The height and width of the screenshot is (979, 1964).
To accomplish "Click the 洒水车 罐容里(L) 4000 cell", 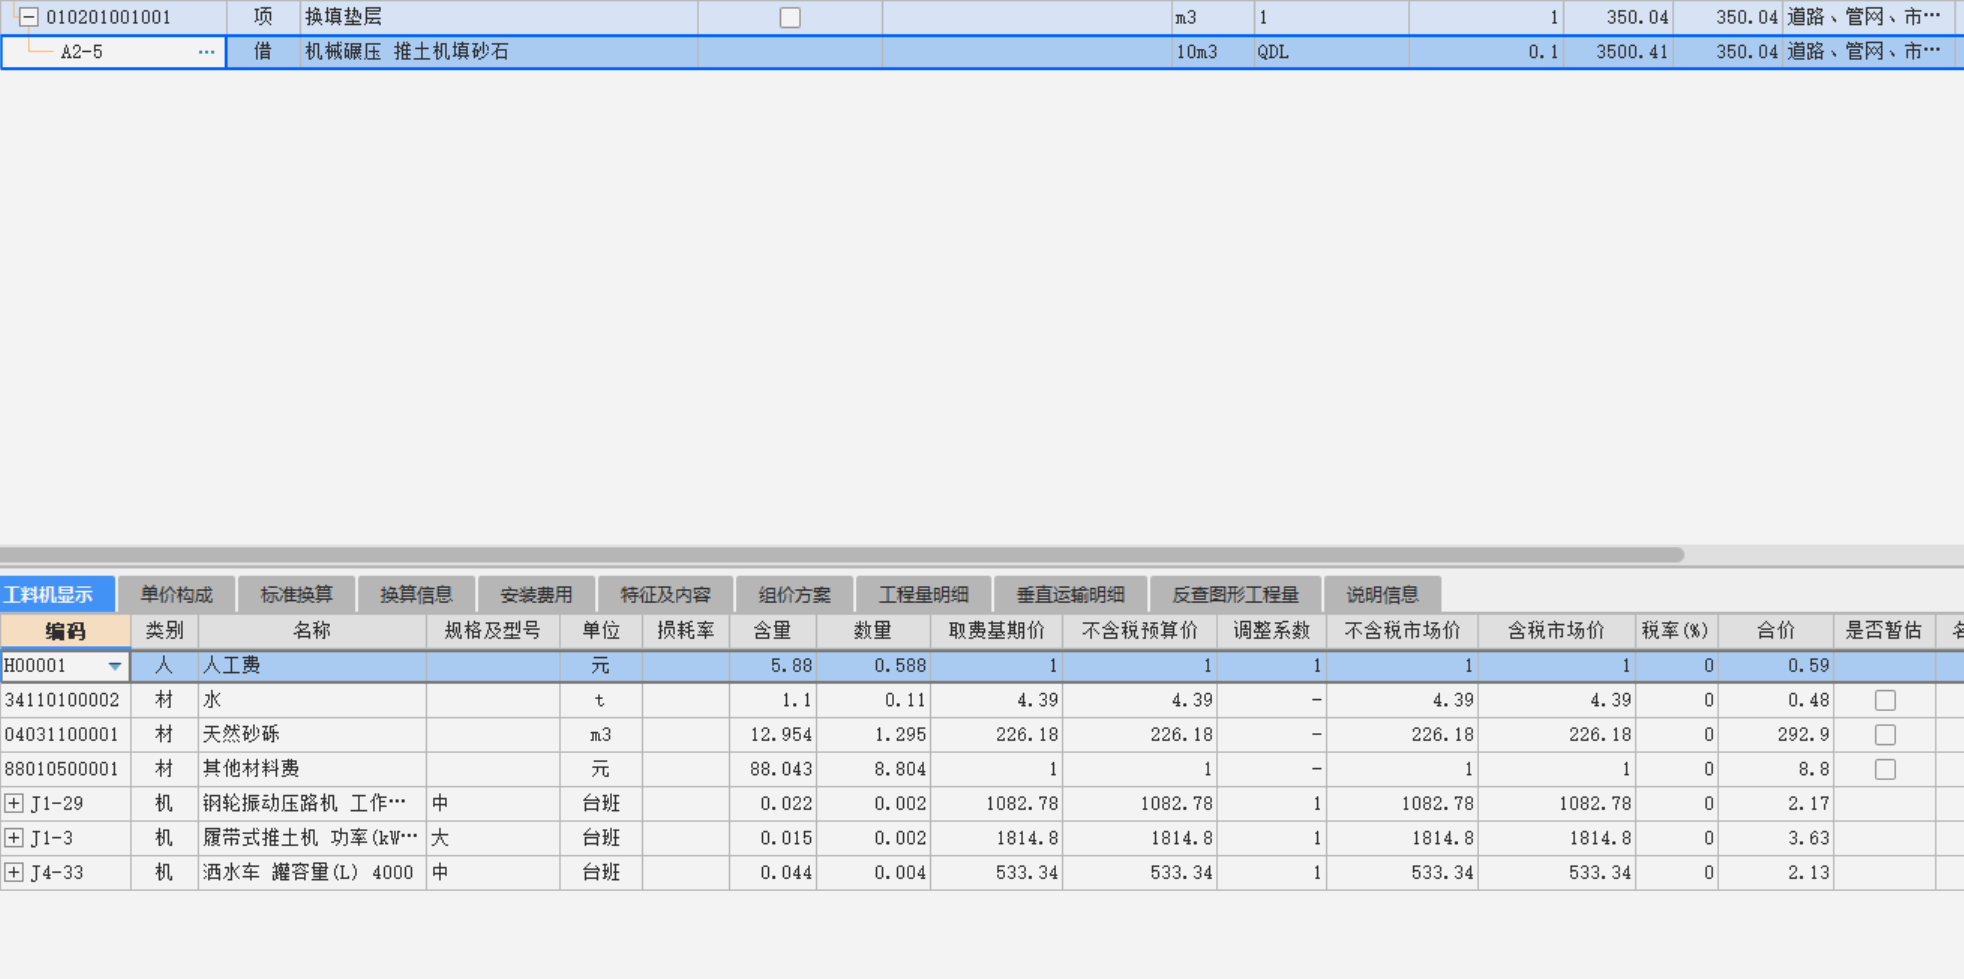I will pyautogui.click(x=312, y=872).
